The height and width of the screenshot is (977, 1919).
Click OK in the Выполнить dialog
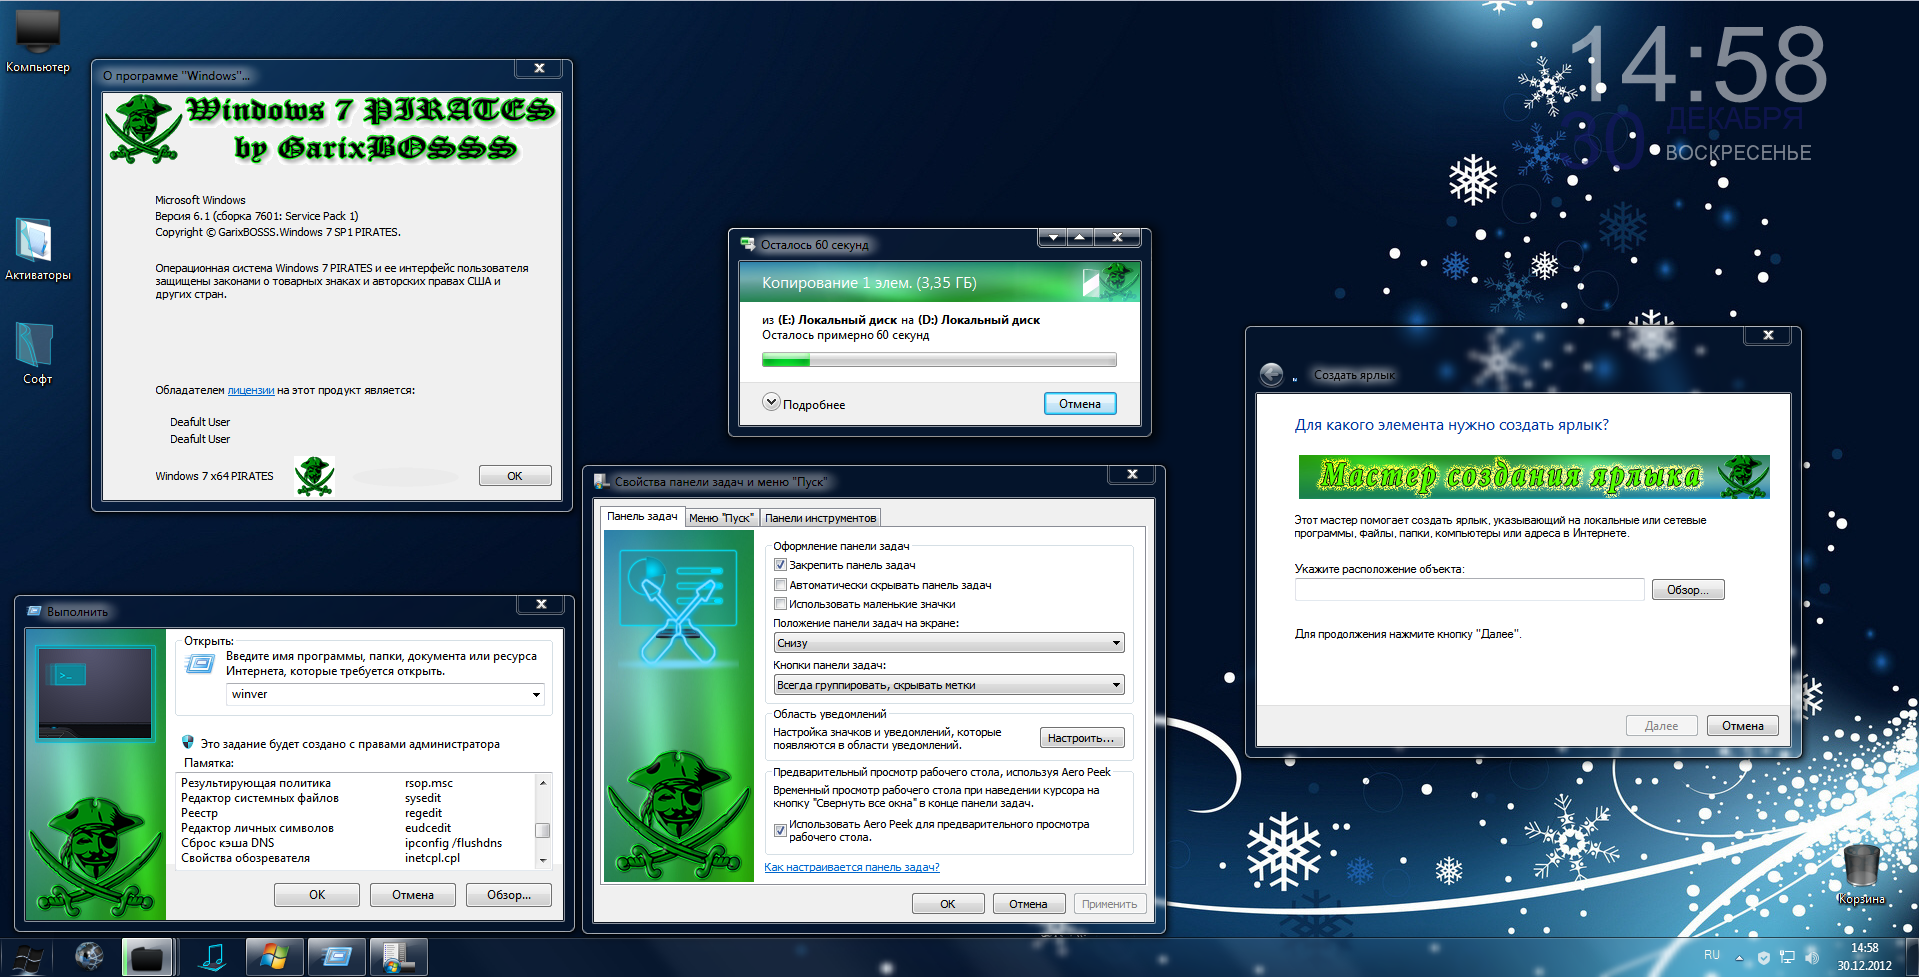click(x=317, y=895)
